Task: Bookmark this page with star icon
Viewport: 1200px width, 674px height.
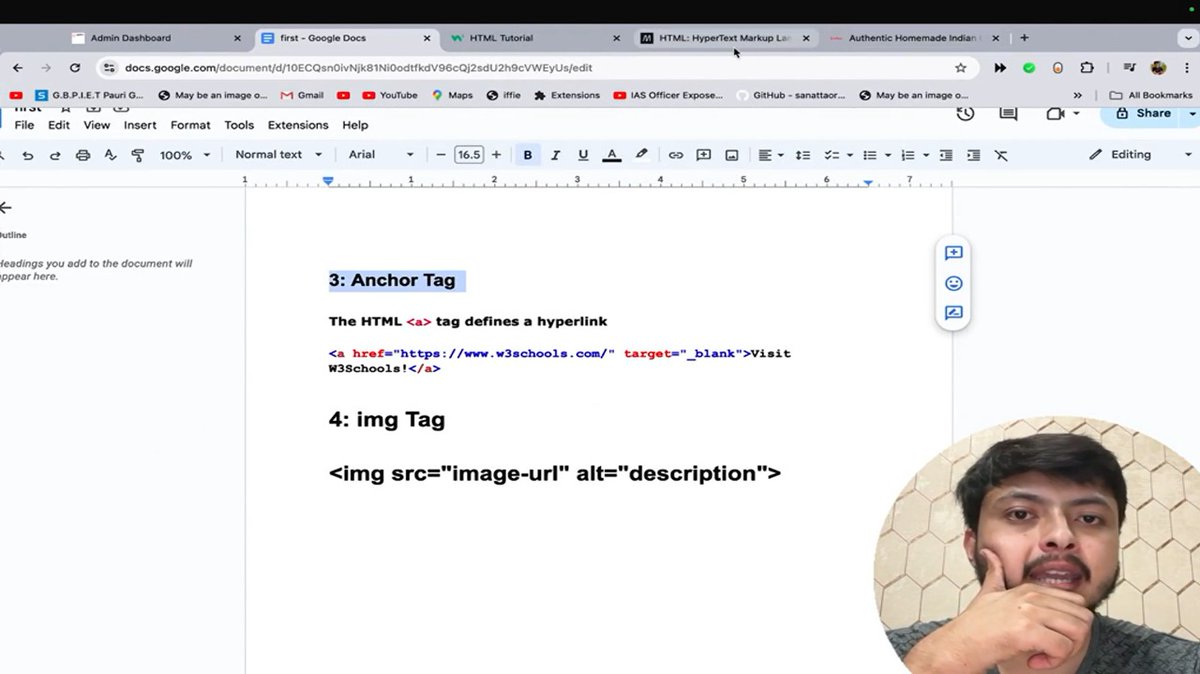Action: coord(961,68)
